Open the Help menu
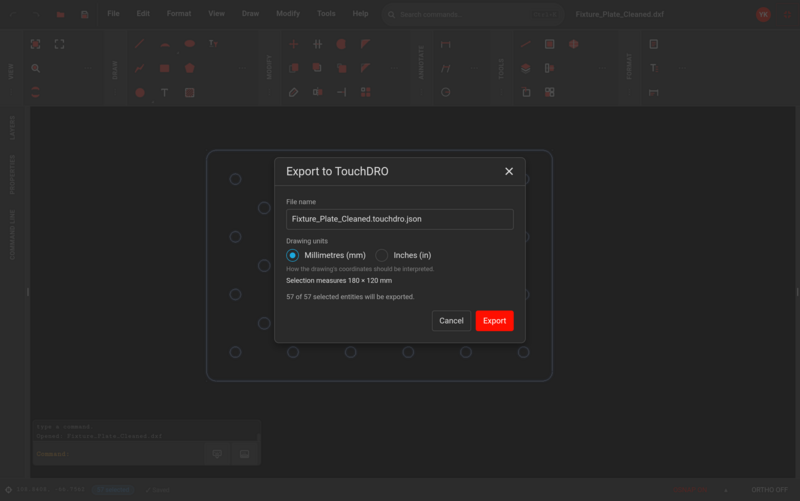Screen dimensions: 800x501 [x=360, y=14]
